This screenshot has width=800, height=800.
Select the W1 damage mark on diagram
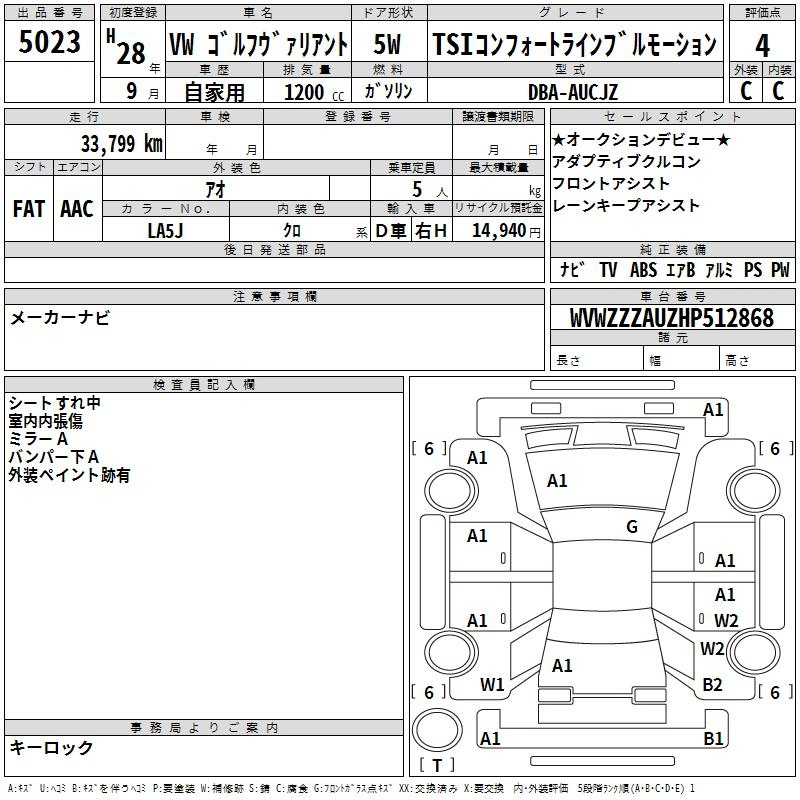point(492,685)
